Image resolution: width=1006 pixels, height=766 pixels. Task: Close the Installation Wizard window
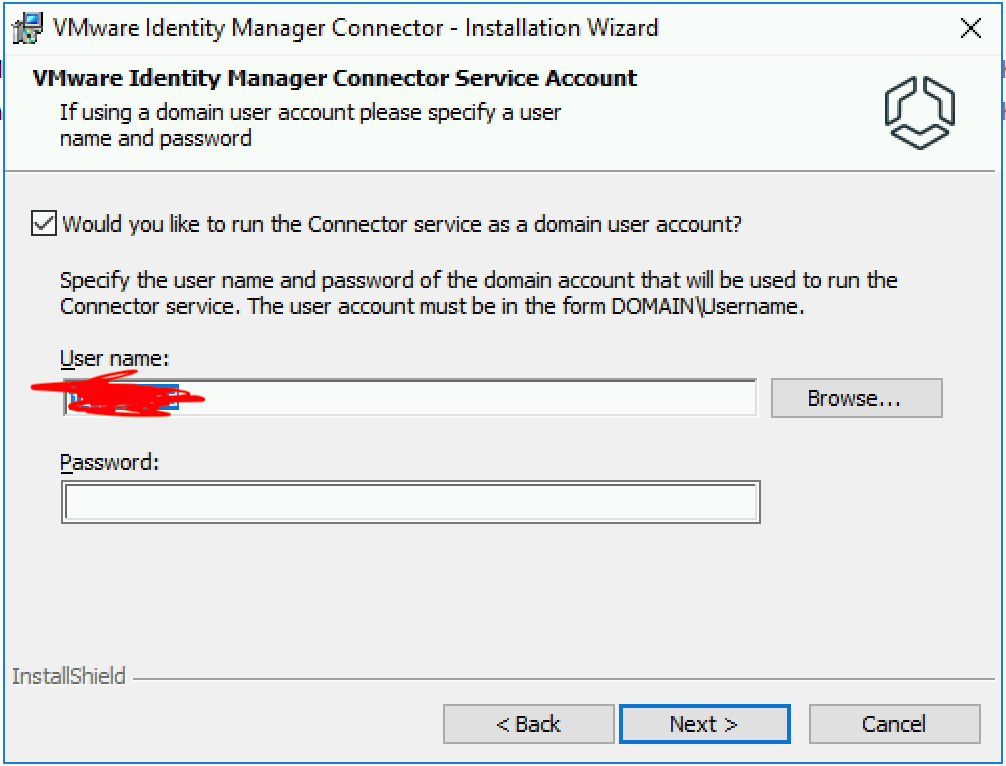click(970, 28)
